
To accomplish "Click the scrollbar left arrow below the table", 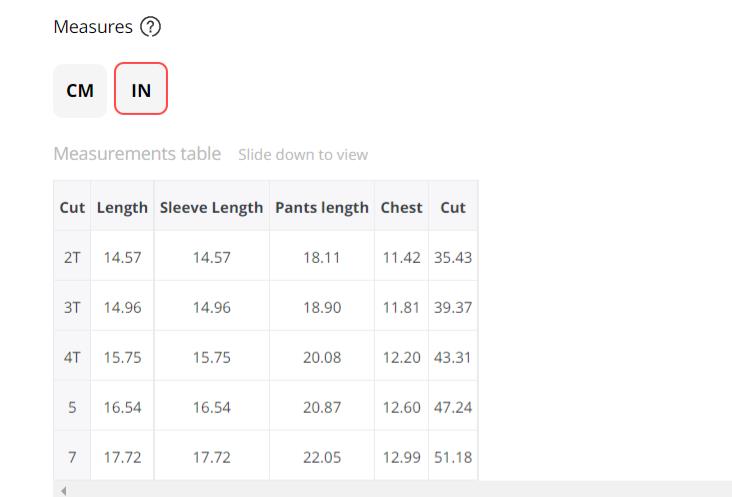I will [64, 491].
